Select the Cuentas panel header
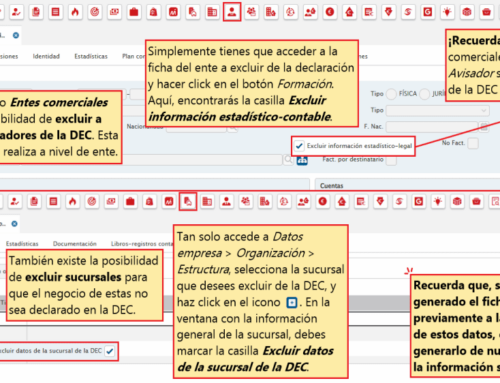The height and width of the screenshot is (383, 500). 332,185
